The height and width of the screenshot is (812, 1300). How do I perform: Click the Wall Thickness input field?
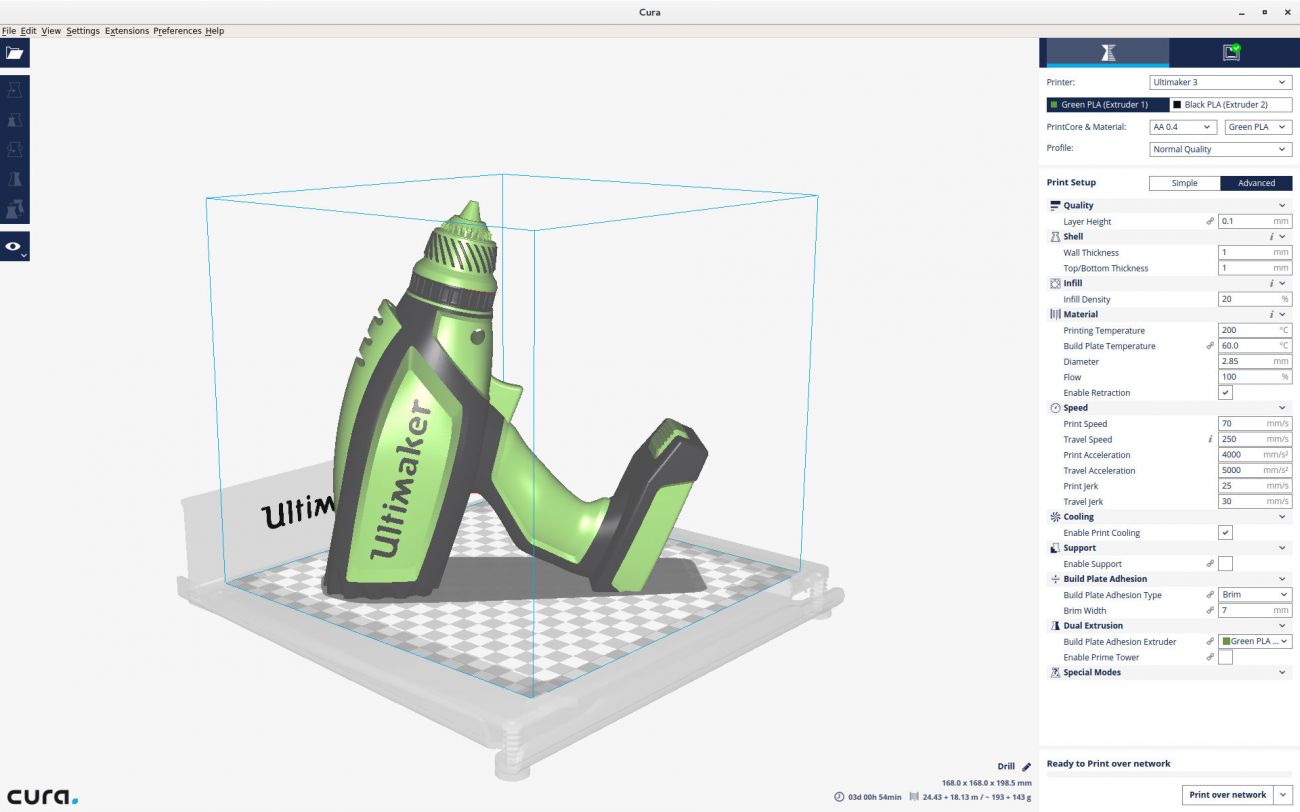click(x=1255, y=253)
